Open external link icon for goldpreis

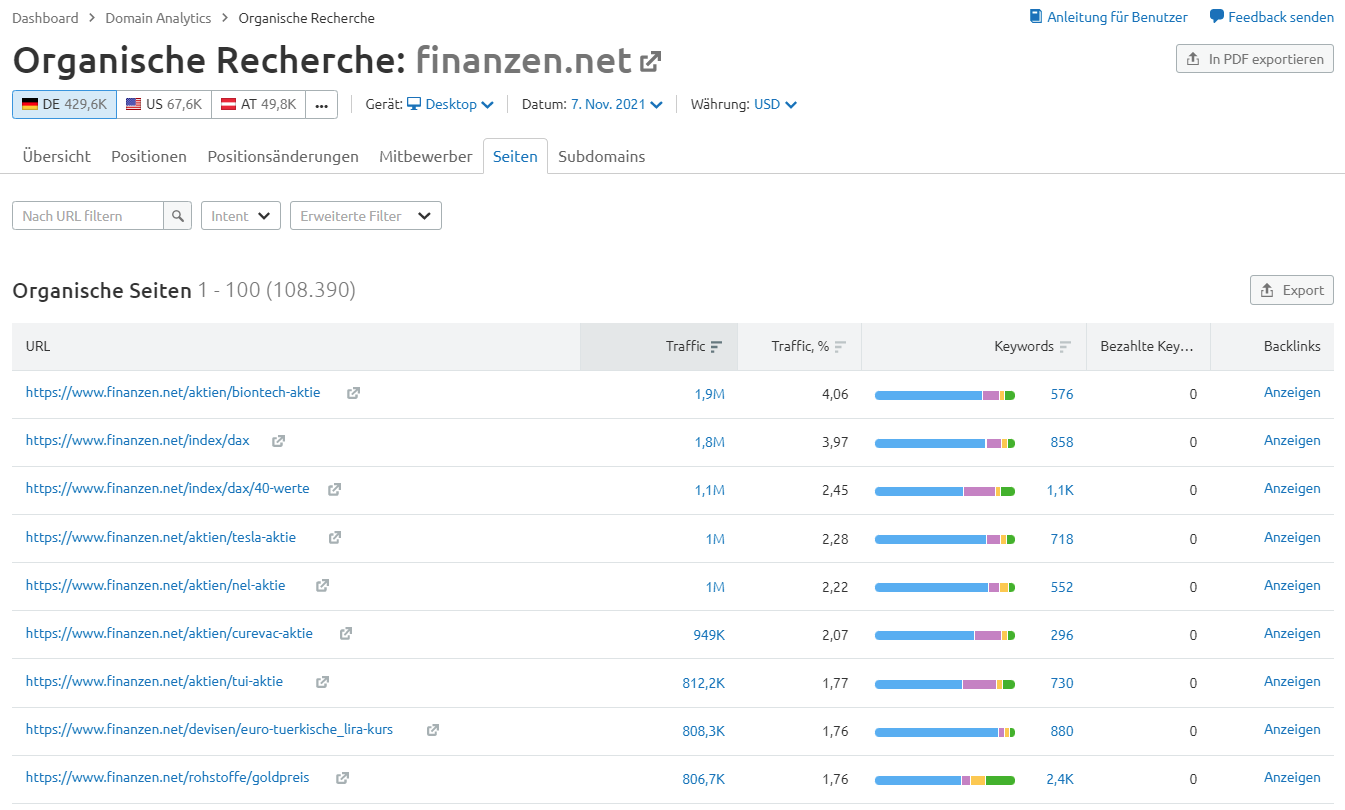(x=342, y=778)
